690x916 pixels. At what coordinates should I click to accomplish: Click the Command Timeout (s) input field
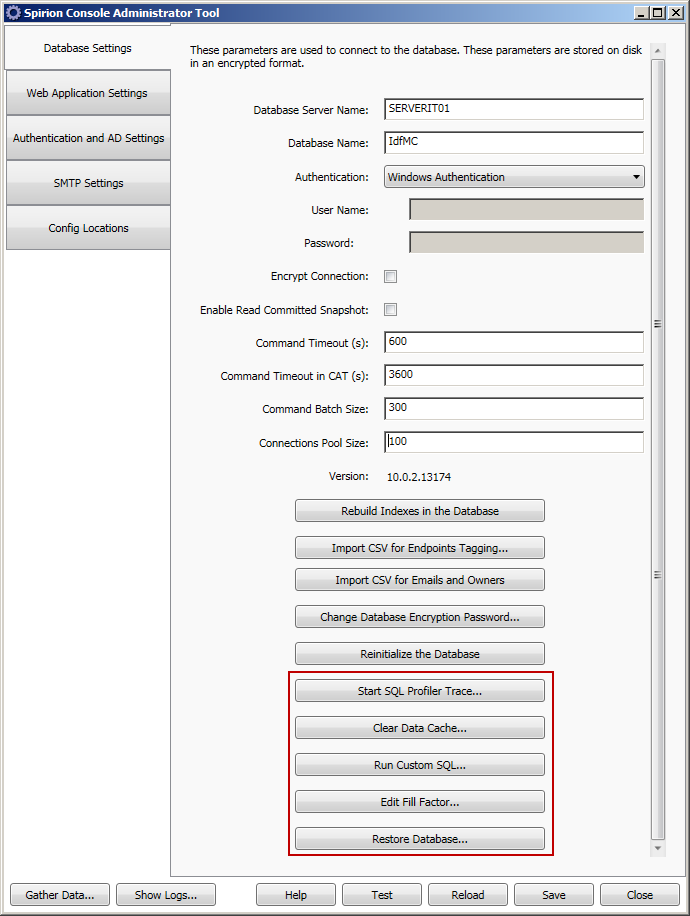[x=513, y=343]
